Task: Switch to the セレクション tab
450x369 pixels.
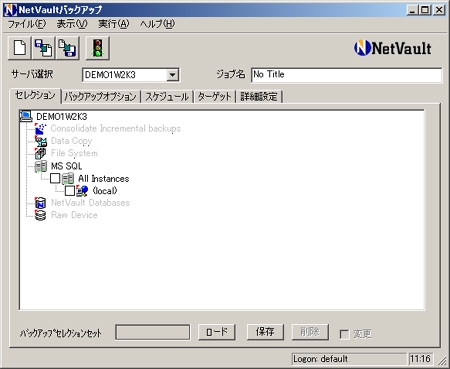Action: point(35,96)
